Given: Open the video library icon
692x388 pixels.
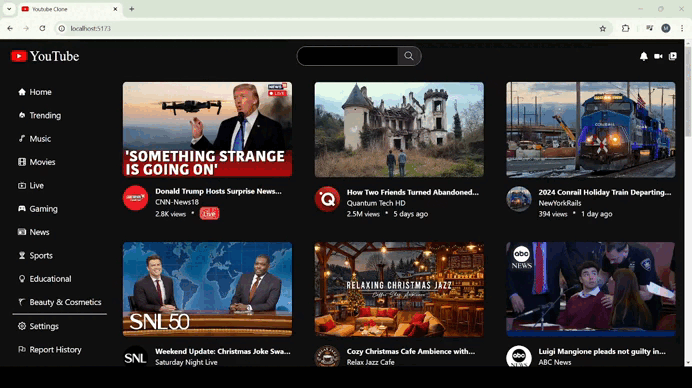Looking at the screenshot, I should [673, 57].
